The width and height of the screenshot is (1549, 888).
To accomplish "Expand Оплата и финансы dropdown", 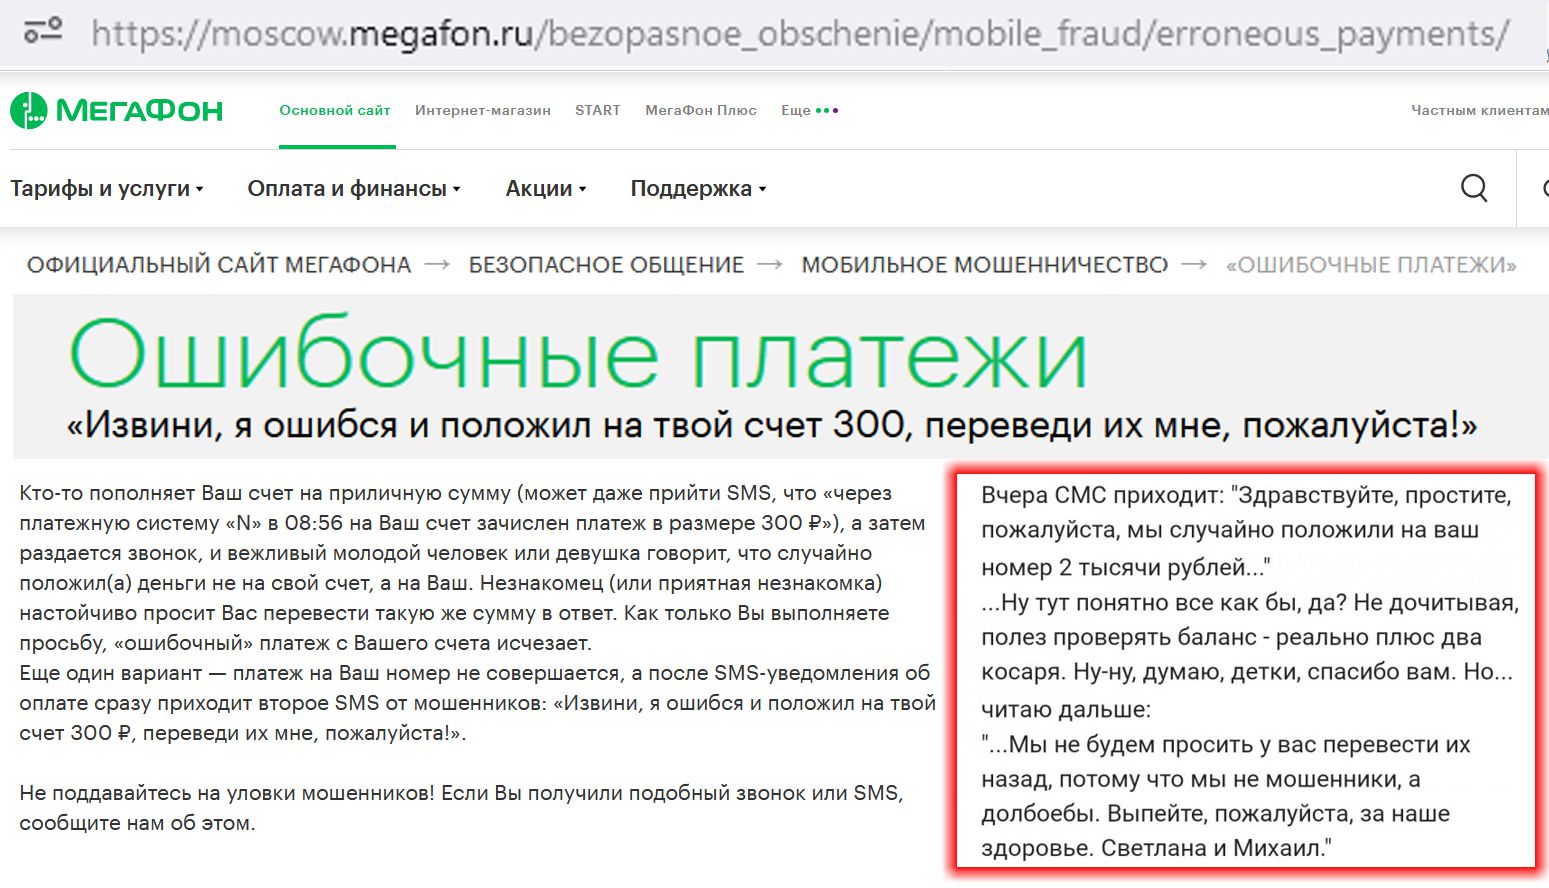I will [x=354, y=188].
